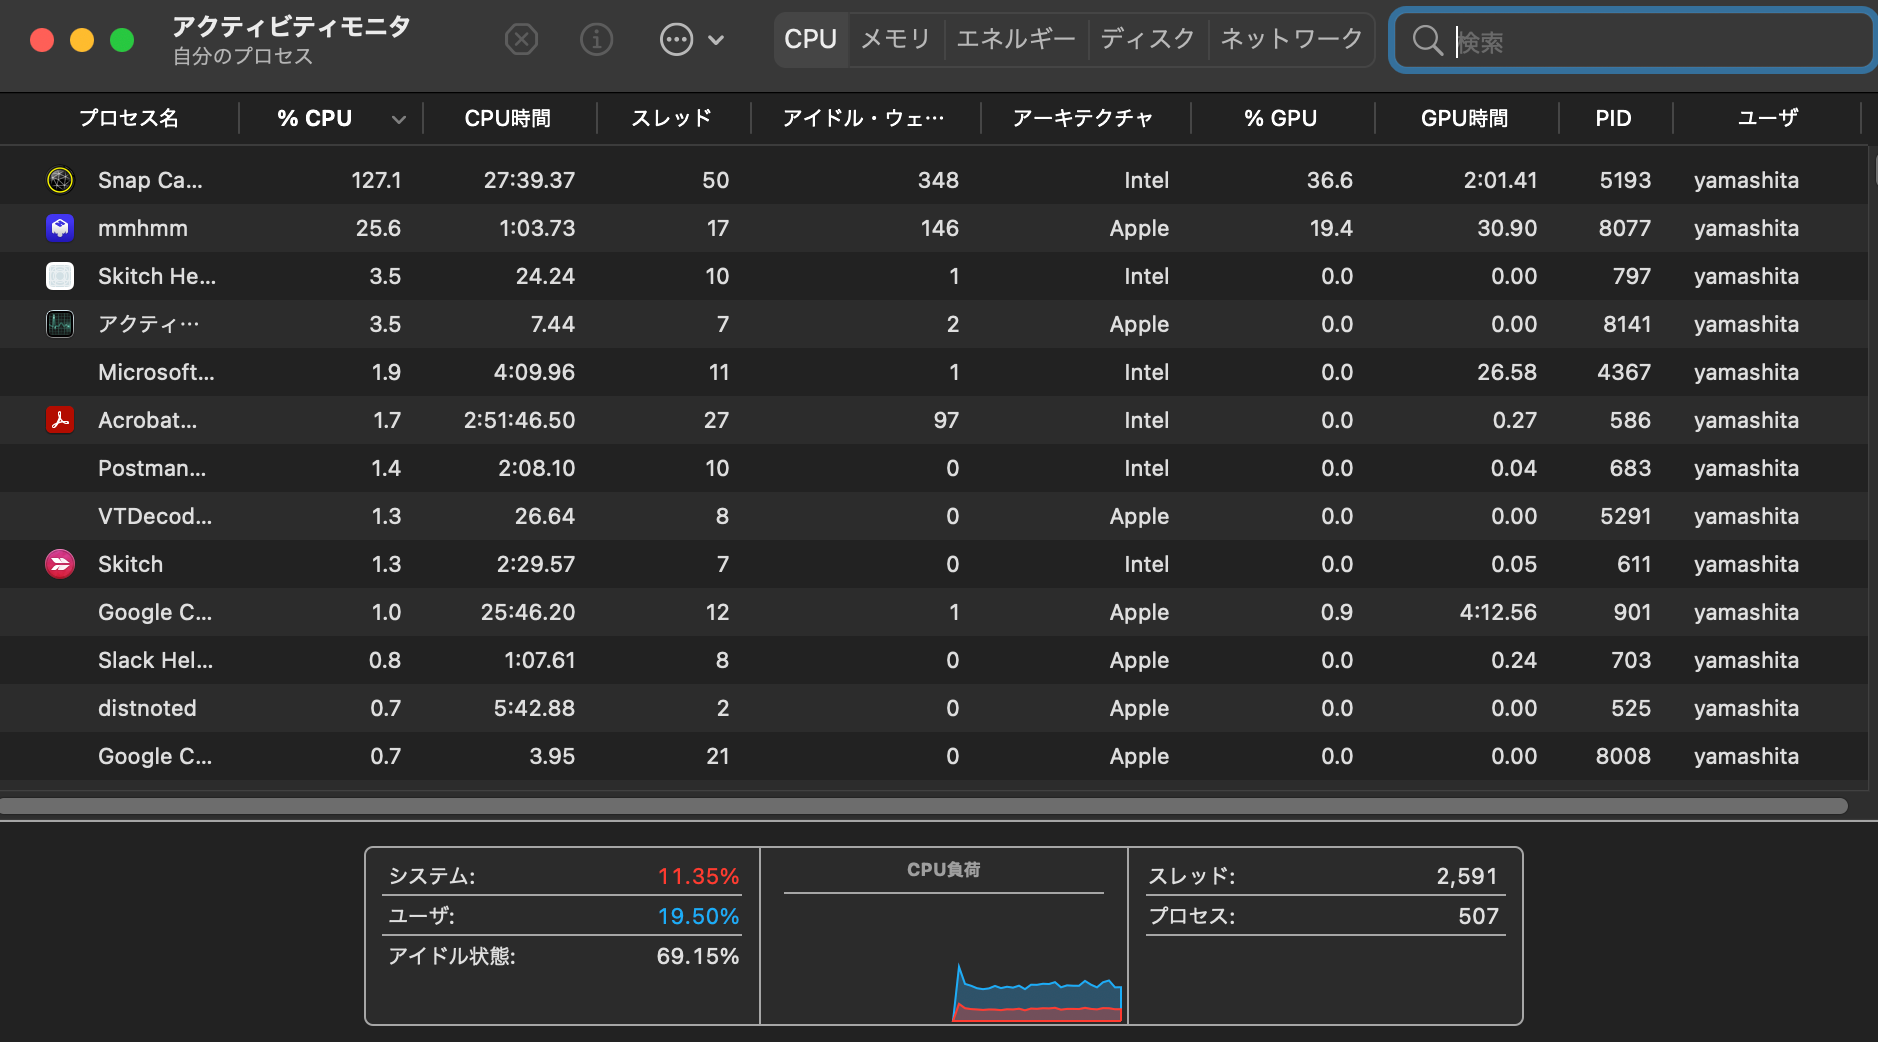Sort by the CPU時間 column header
1878x1042 pixels.
(x=508, y=118)
